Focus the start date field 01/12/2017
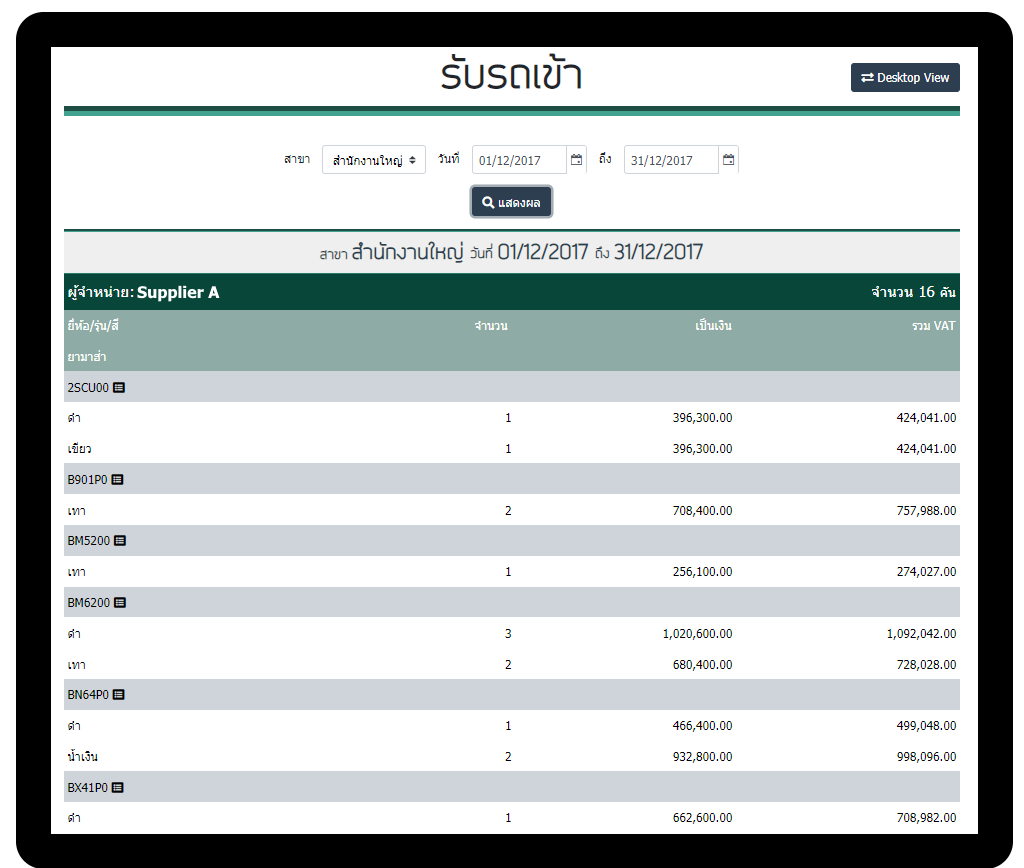Viewport: 1024px width, 868px height. (518, 160)
